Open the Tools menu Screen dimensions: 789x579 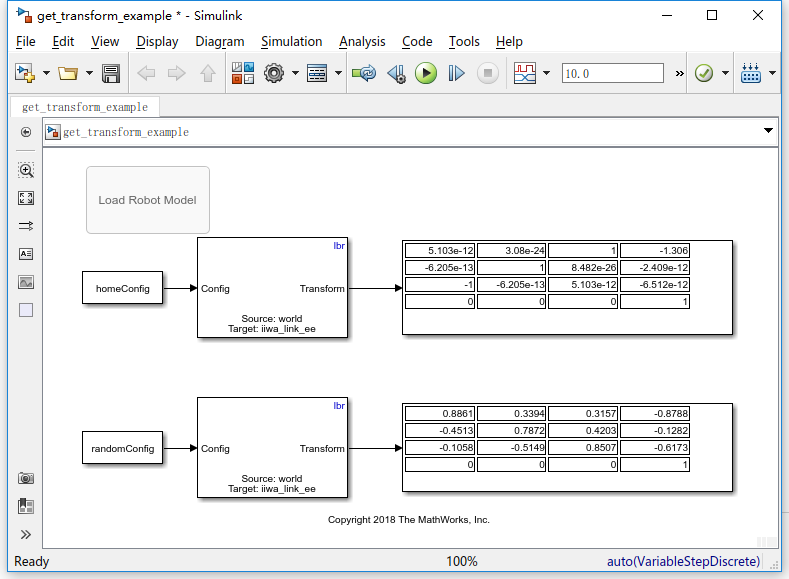(464, 41)
